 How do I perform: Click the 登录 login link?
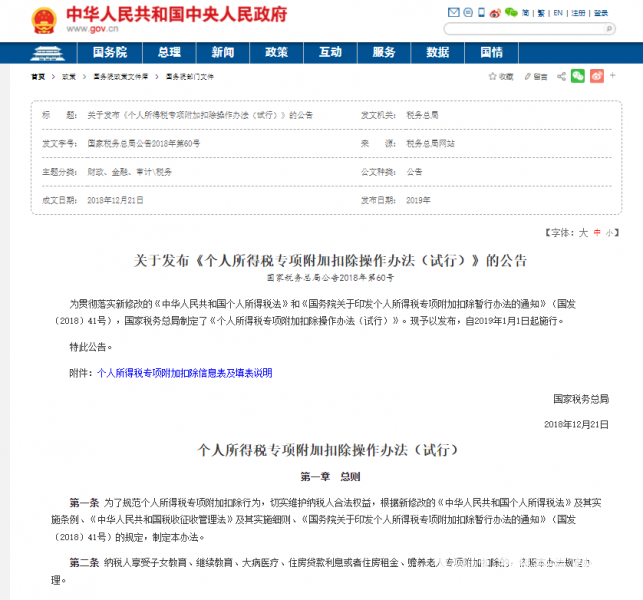click(x=601, y=13)
